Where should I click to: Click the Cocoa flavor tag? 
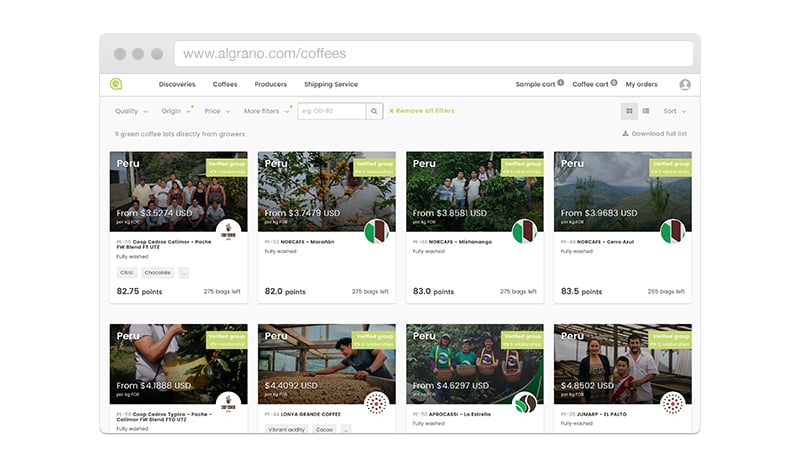324,429
